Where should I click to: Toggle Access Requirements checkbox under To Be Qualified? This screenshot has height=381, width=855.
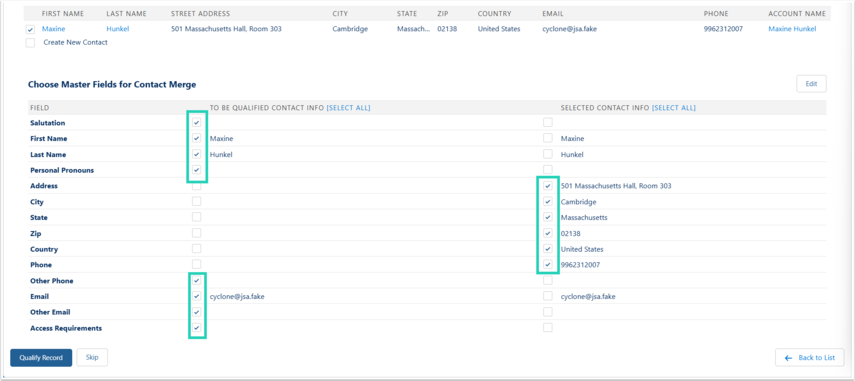[196, 328]
